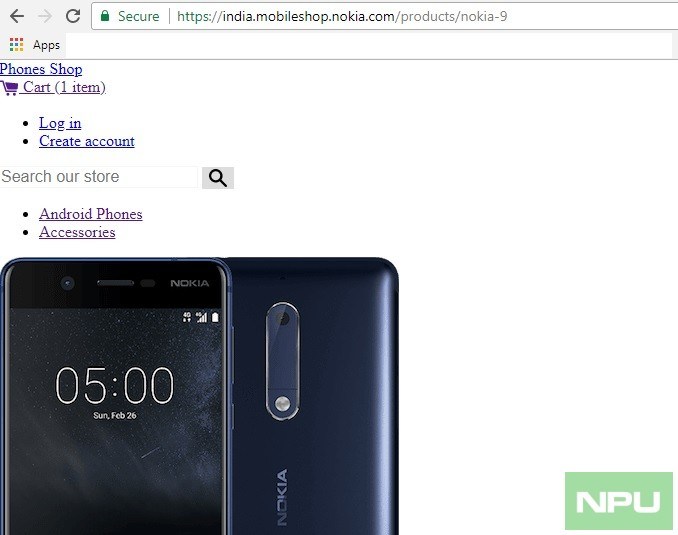
Task: Click the Nokia phone front image
Action: pos(116,396)
